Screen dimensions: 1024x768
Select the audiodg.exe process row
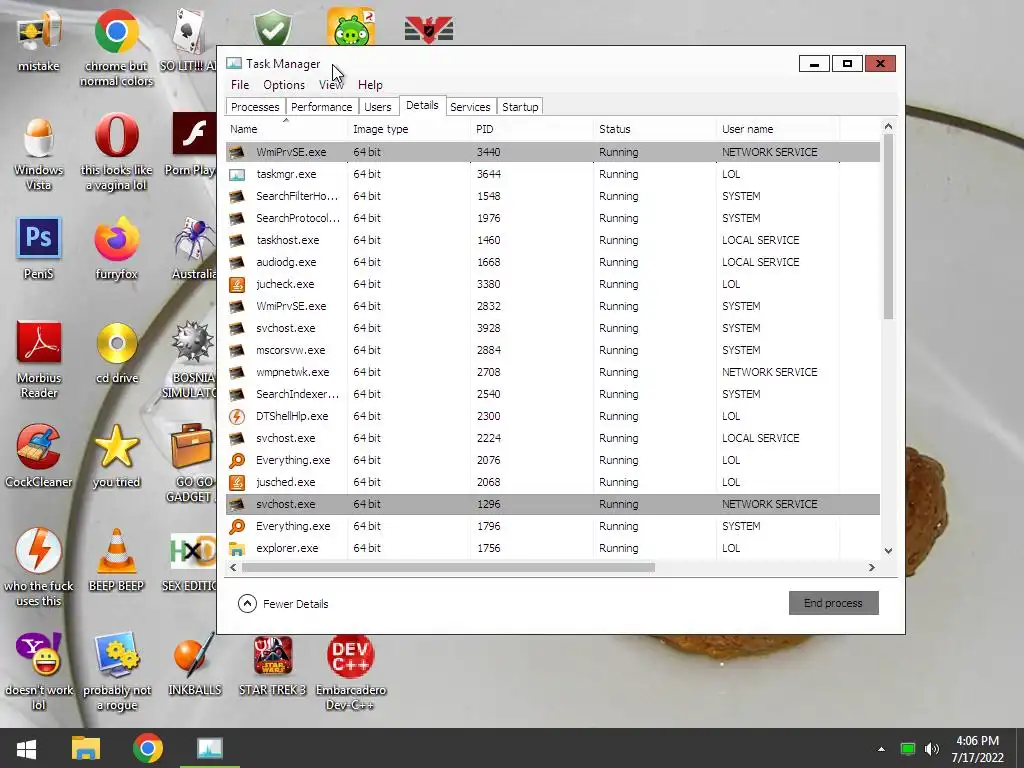[552, 262]
